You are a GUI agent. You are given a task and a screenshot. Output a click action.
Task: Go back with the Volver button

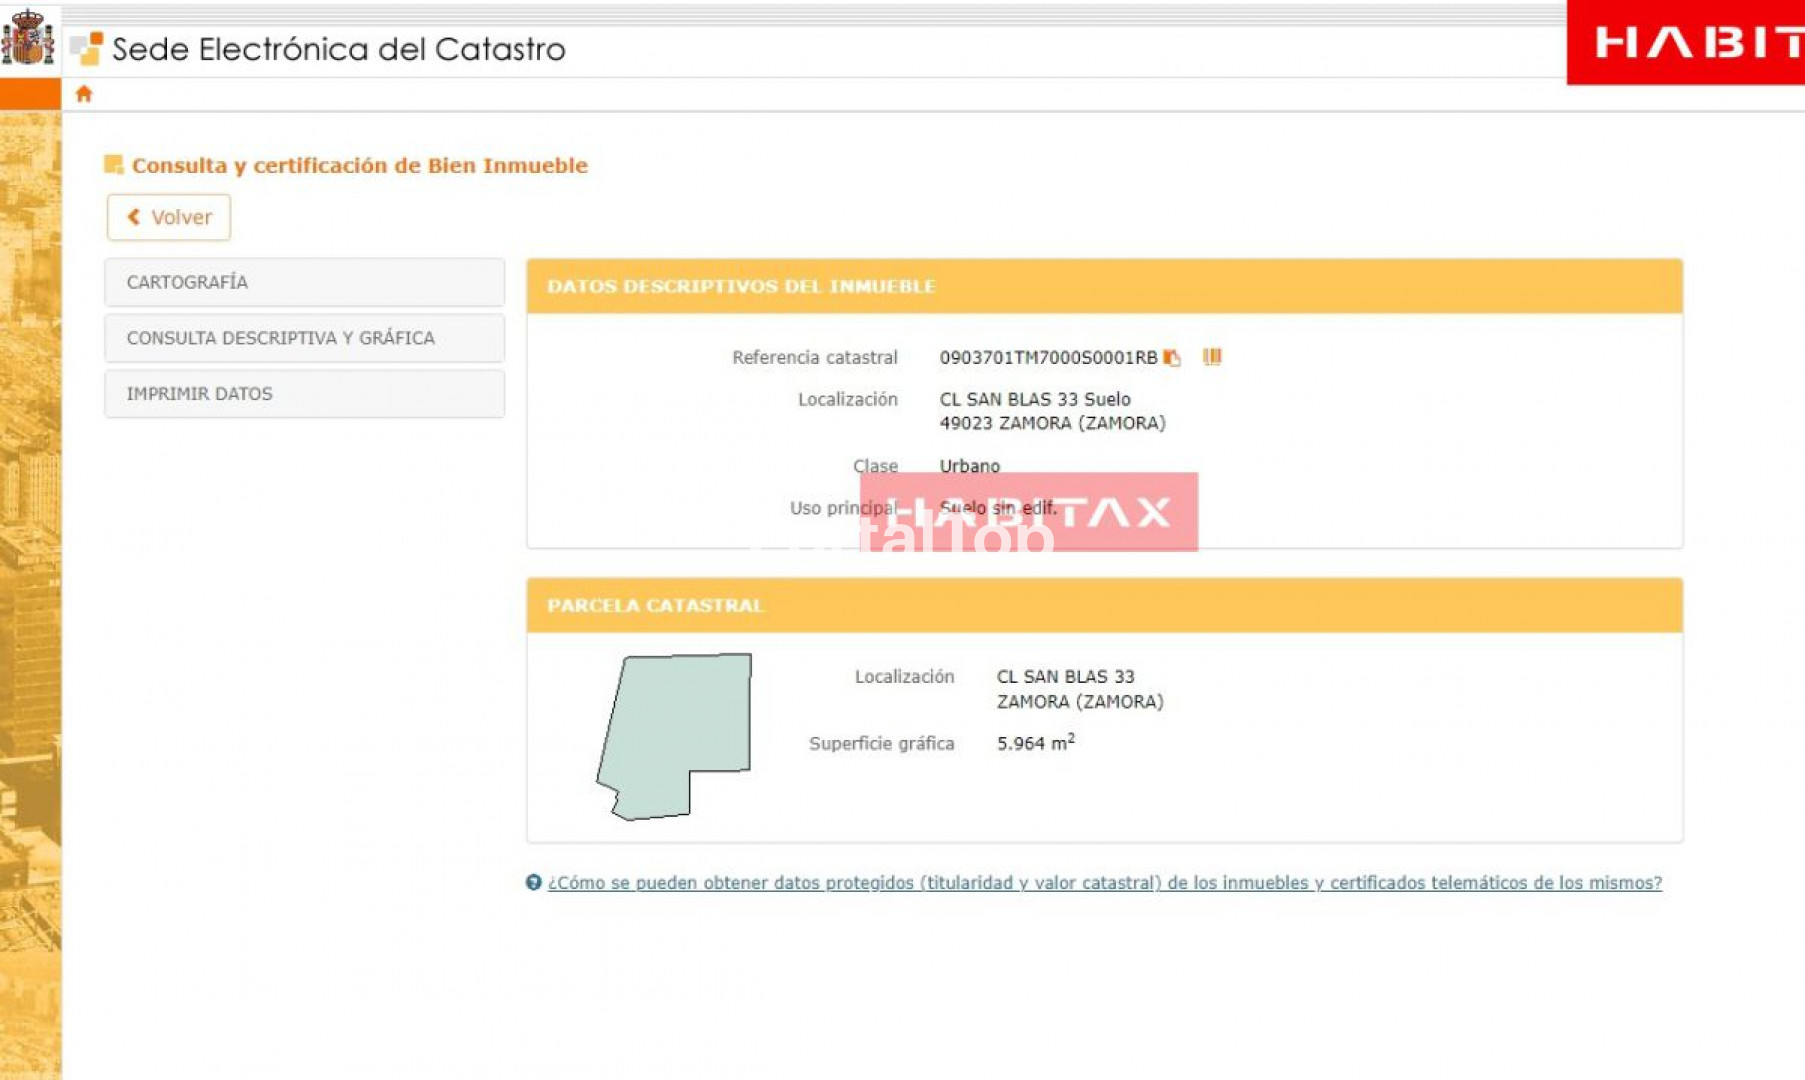point(169,217)
